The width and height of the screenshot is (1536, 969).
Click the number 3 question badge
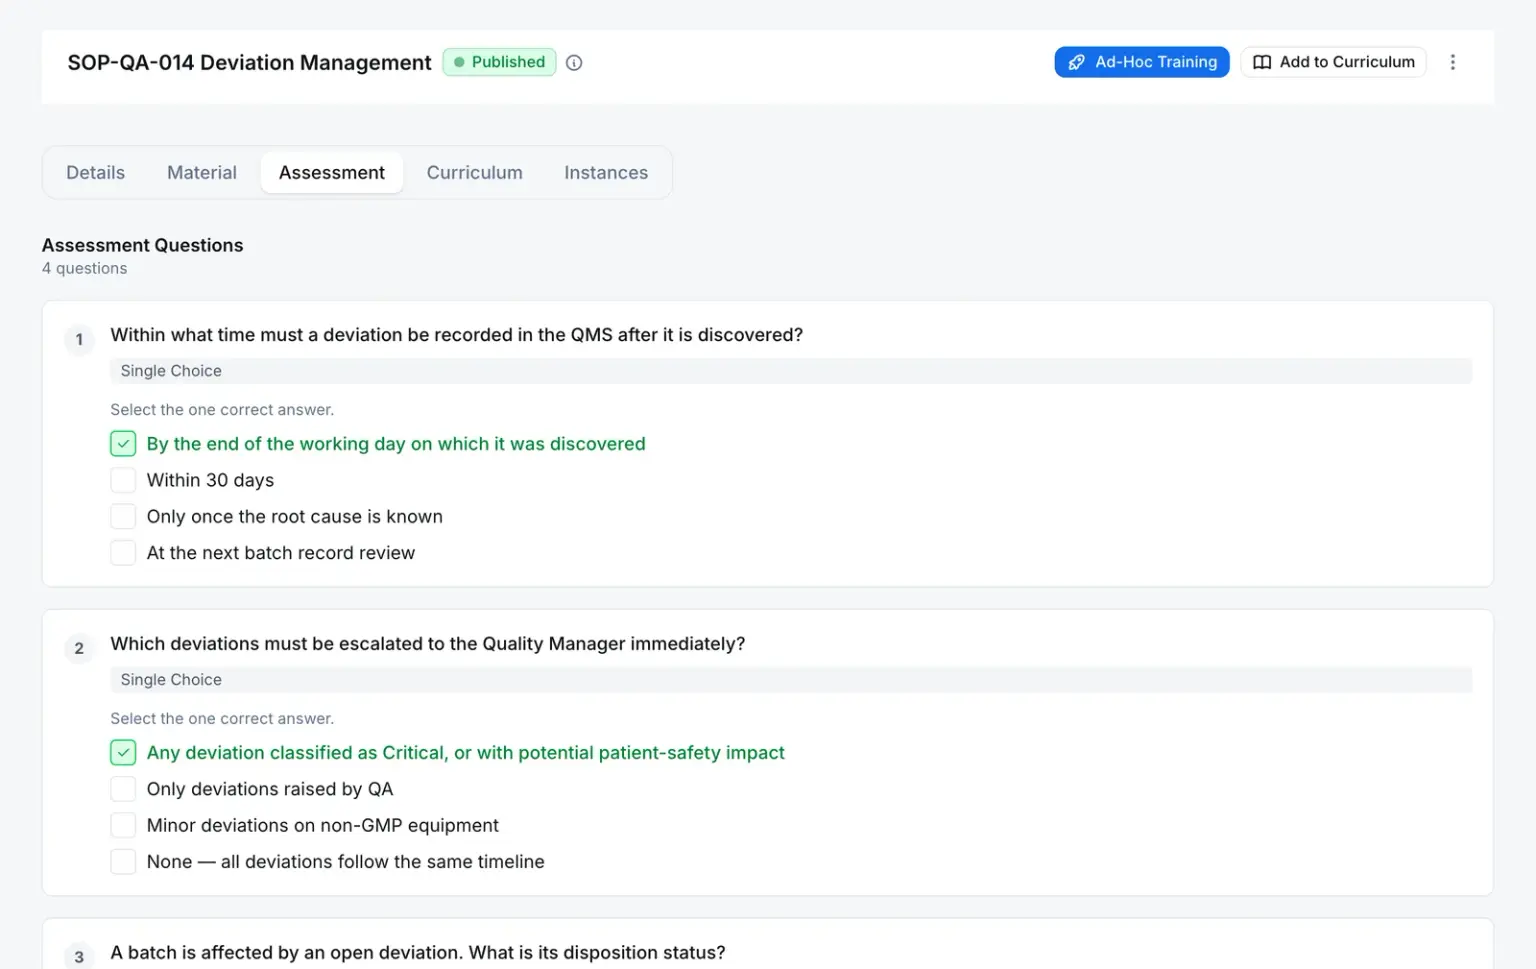(79, 957)
